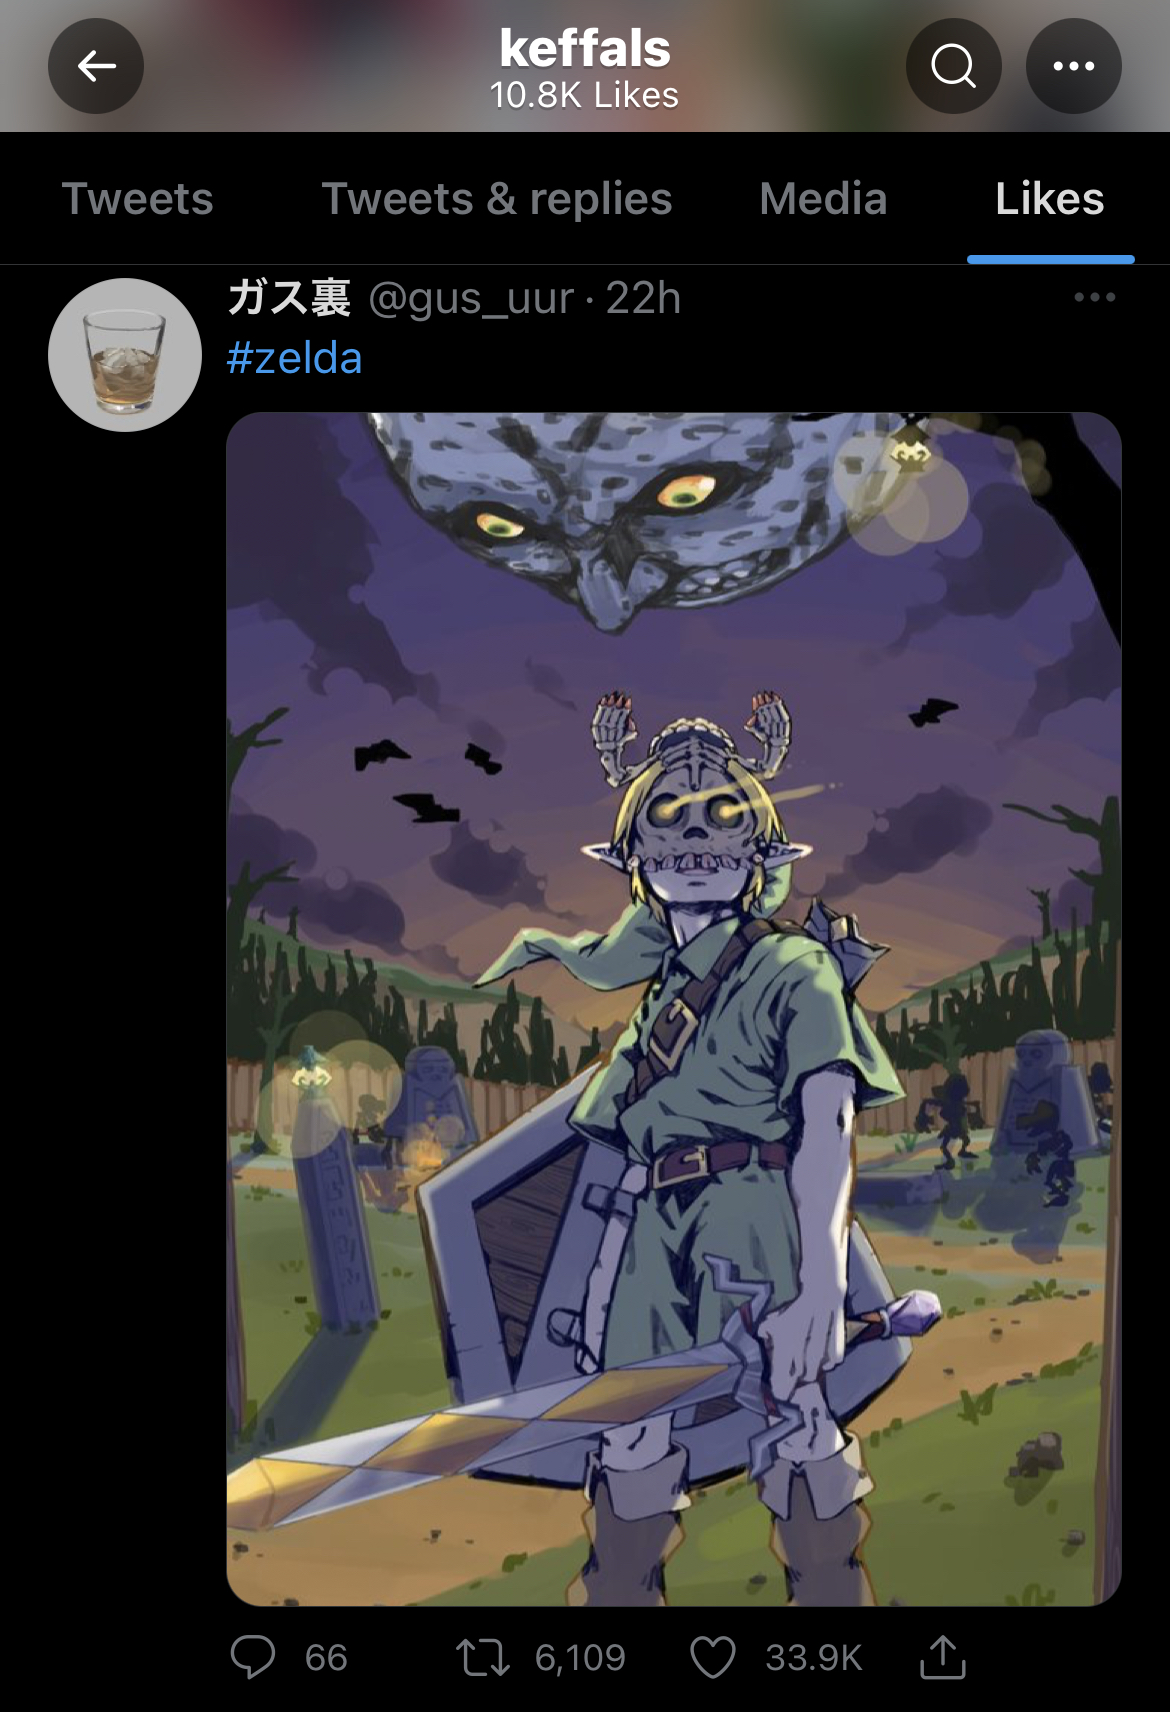Tap the back arrow button
The width and height of the screenshot is (1170, 1712).
tap(96, 66)
